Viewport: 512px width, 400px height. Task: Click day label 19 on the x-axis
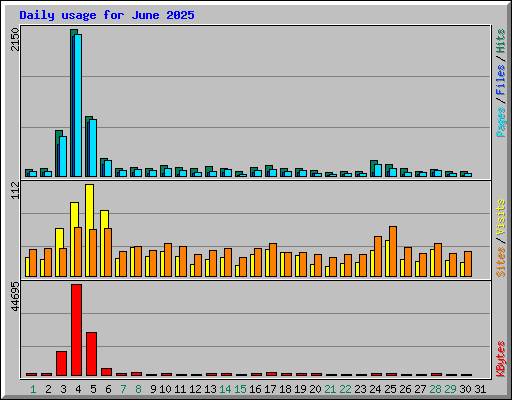(300, 389)
